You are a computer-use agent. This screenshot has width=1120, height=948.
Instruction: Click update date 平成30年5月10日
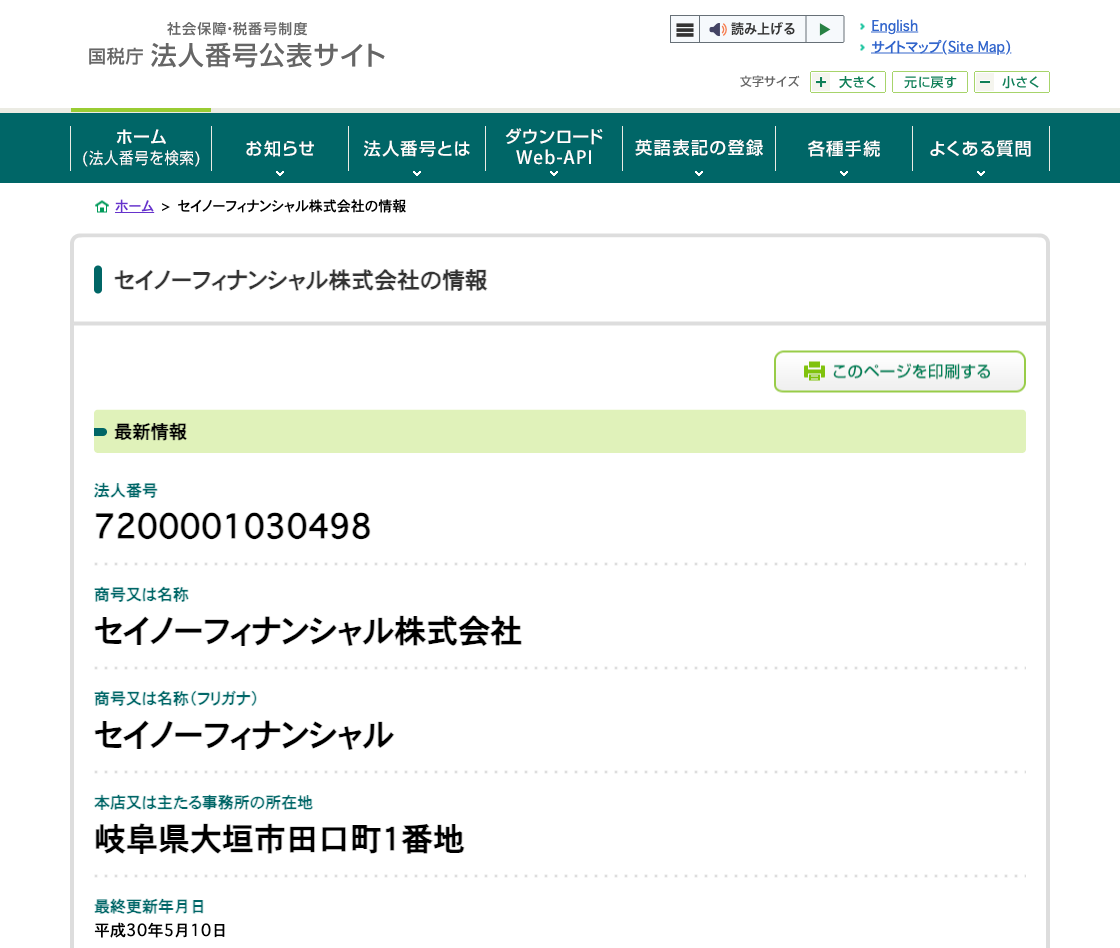161,930
